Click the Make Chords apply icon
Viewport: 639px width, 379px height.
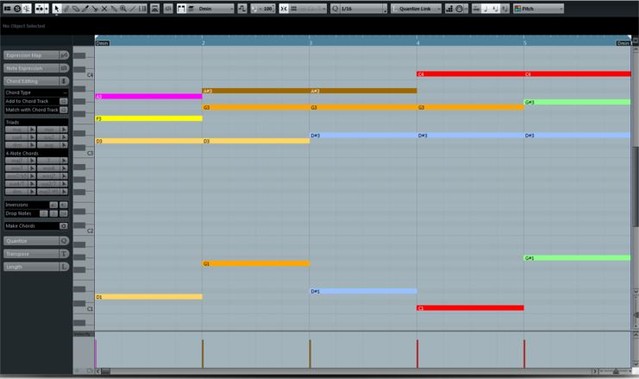pyautogui.click(x=64, y=226)
